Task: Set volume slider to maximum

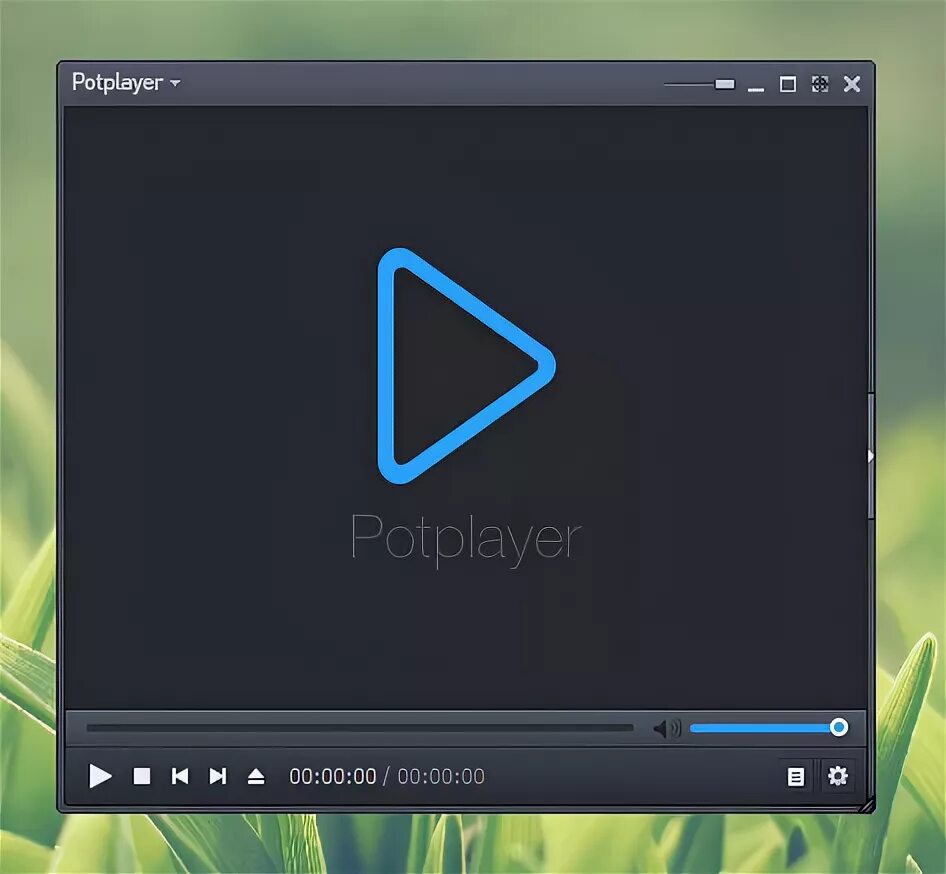Action: (x=839, y=727)
